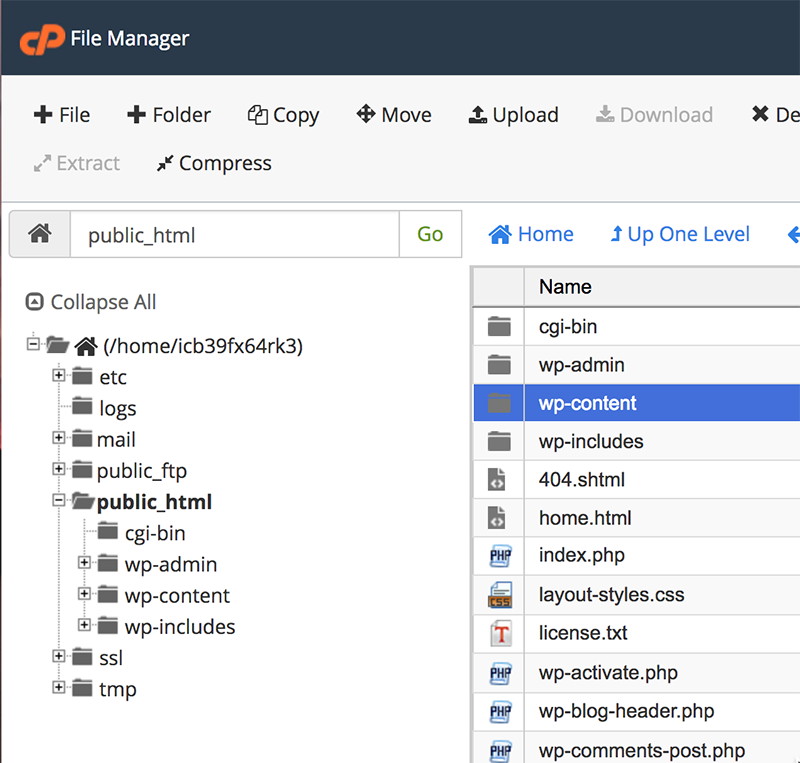Select the layout-styles.css file name

click(x=611, y=595)
